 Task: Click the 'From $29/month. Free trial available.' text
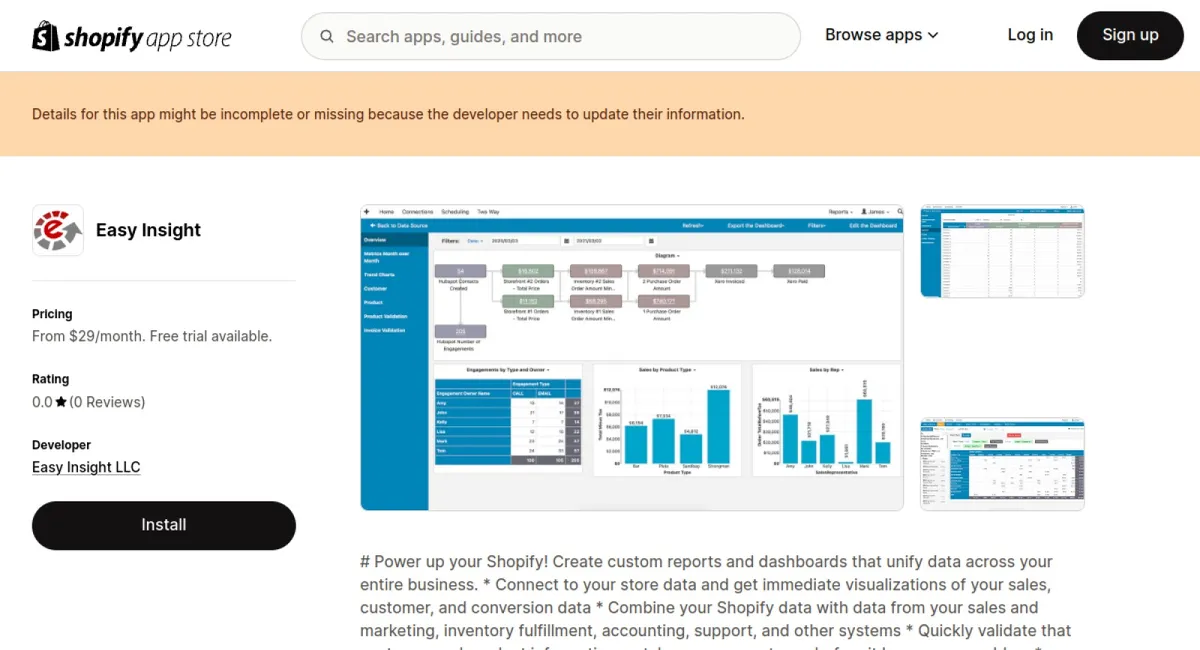pos(152,336)
